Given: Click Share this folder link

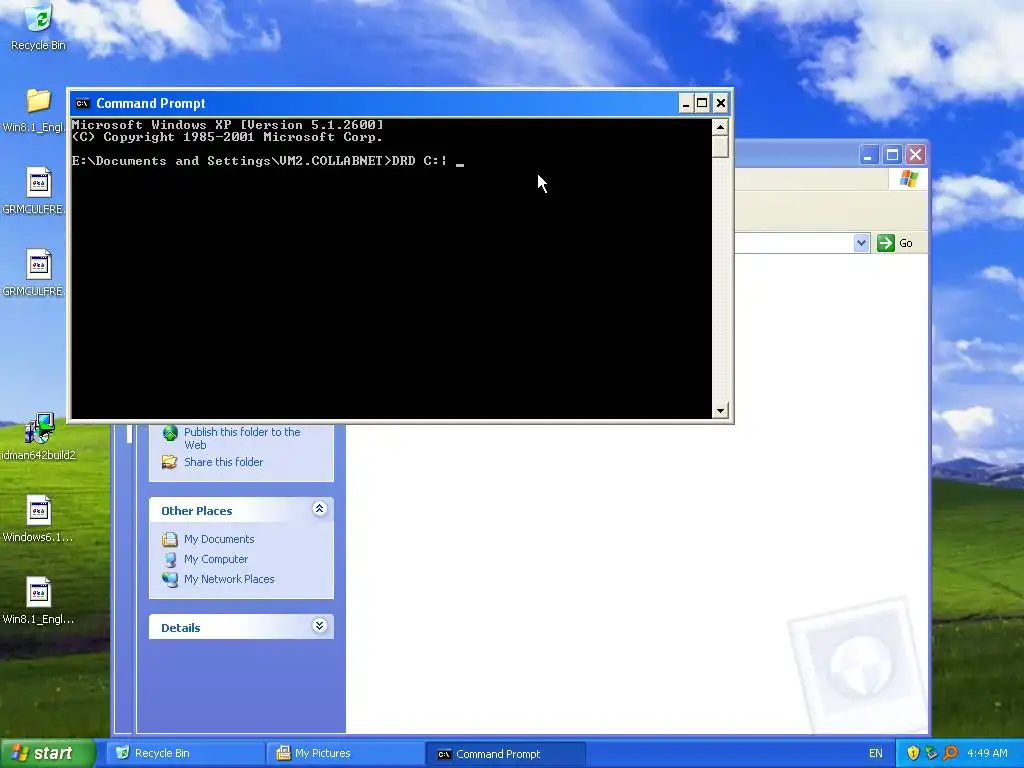Looking at the screenshot, I should coord(223,462).
